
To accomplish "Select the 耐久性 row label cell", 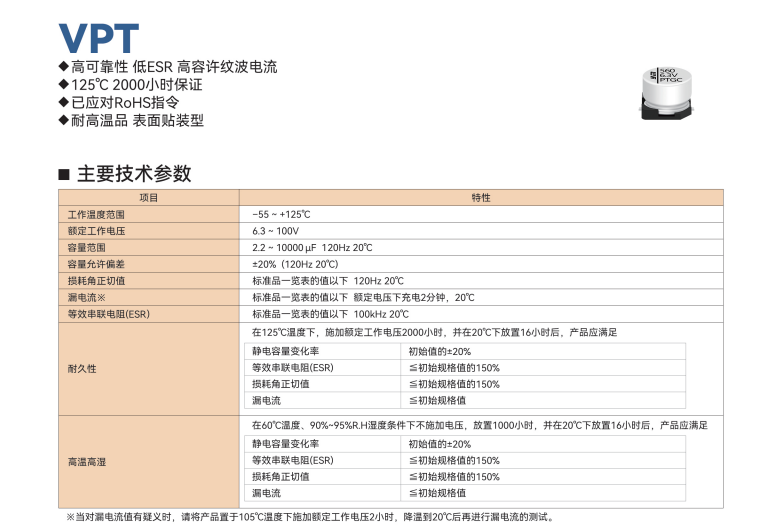I will (x=82, y=368).
